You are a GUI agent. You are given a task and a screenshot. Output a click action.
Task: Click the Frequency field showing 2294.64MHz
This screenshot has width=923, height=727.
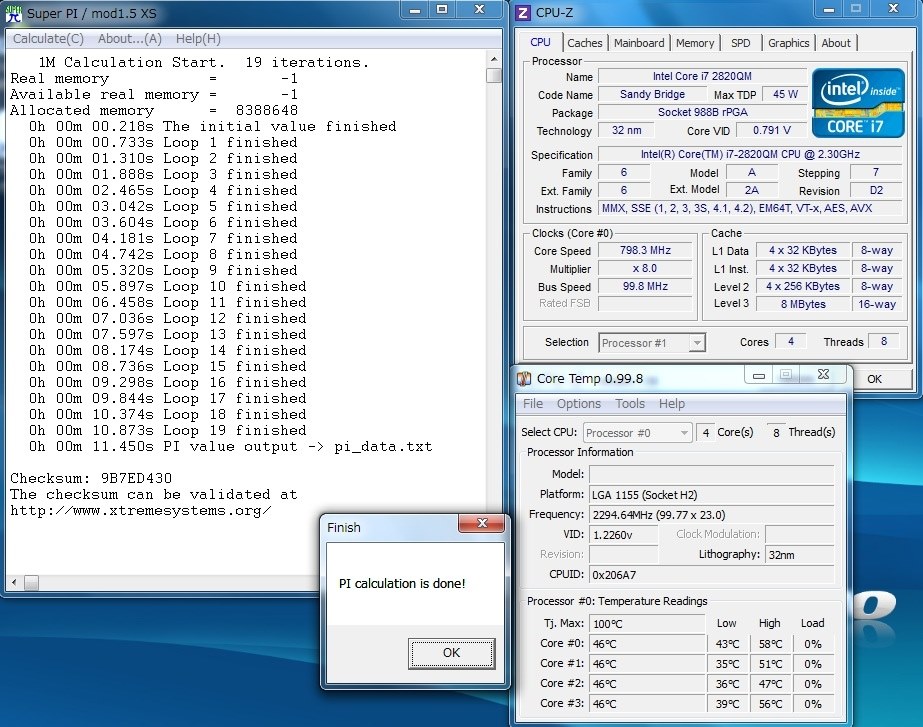[x=711, y=515]
